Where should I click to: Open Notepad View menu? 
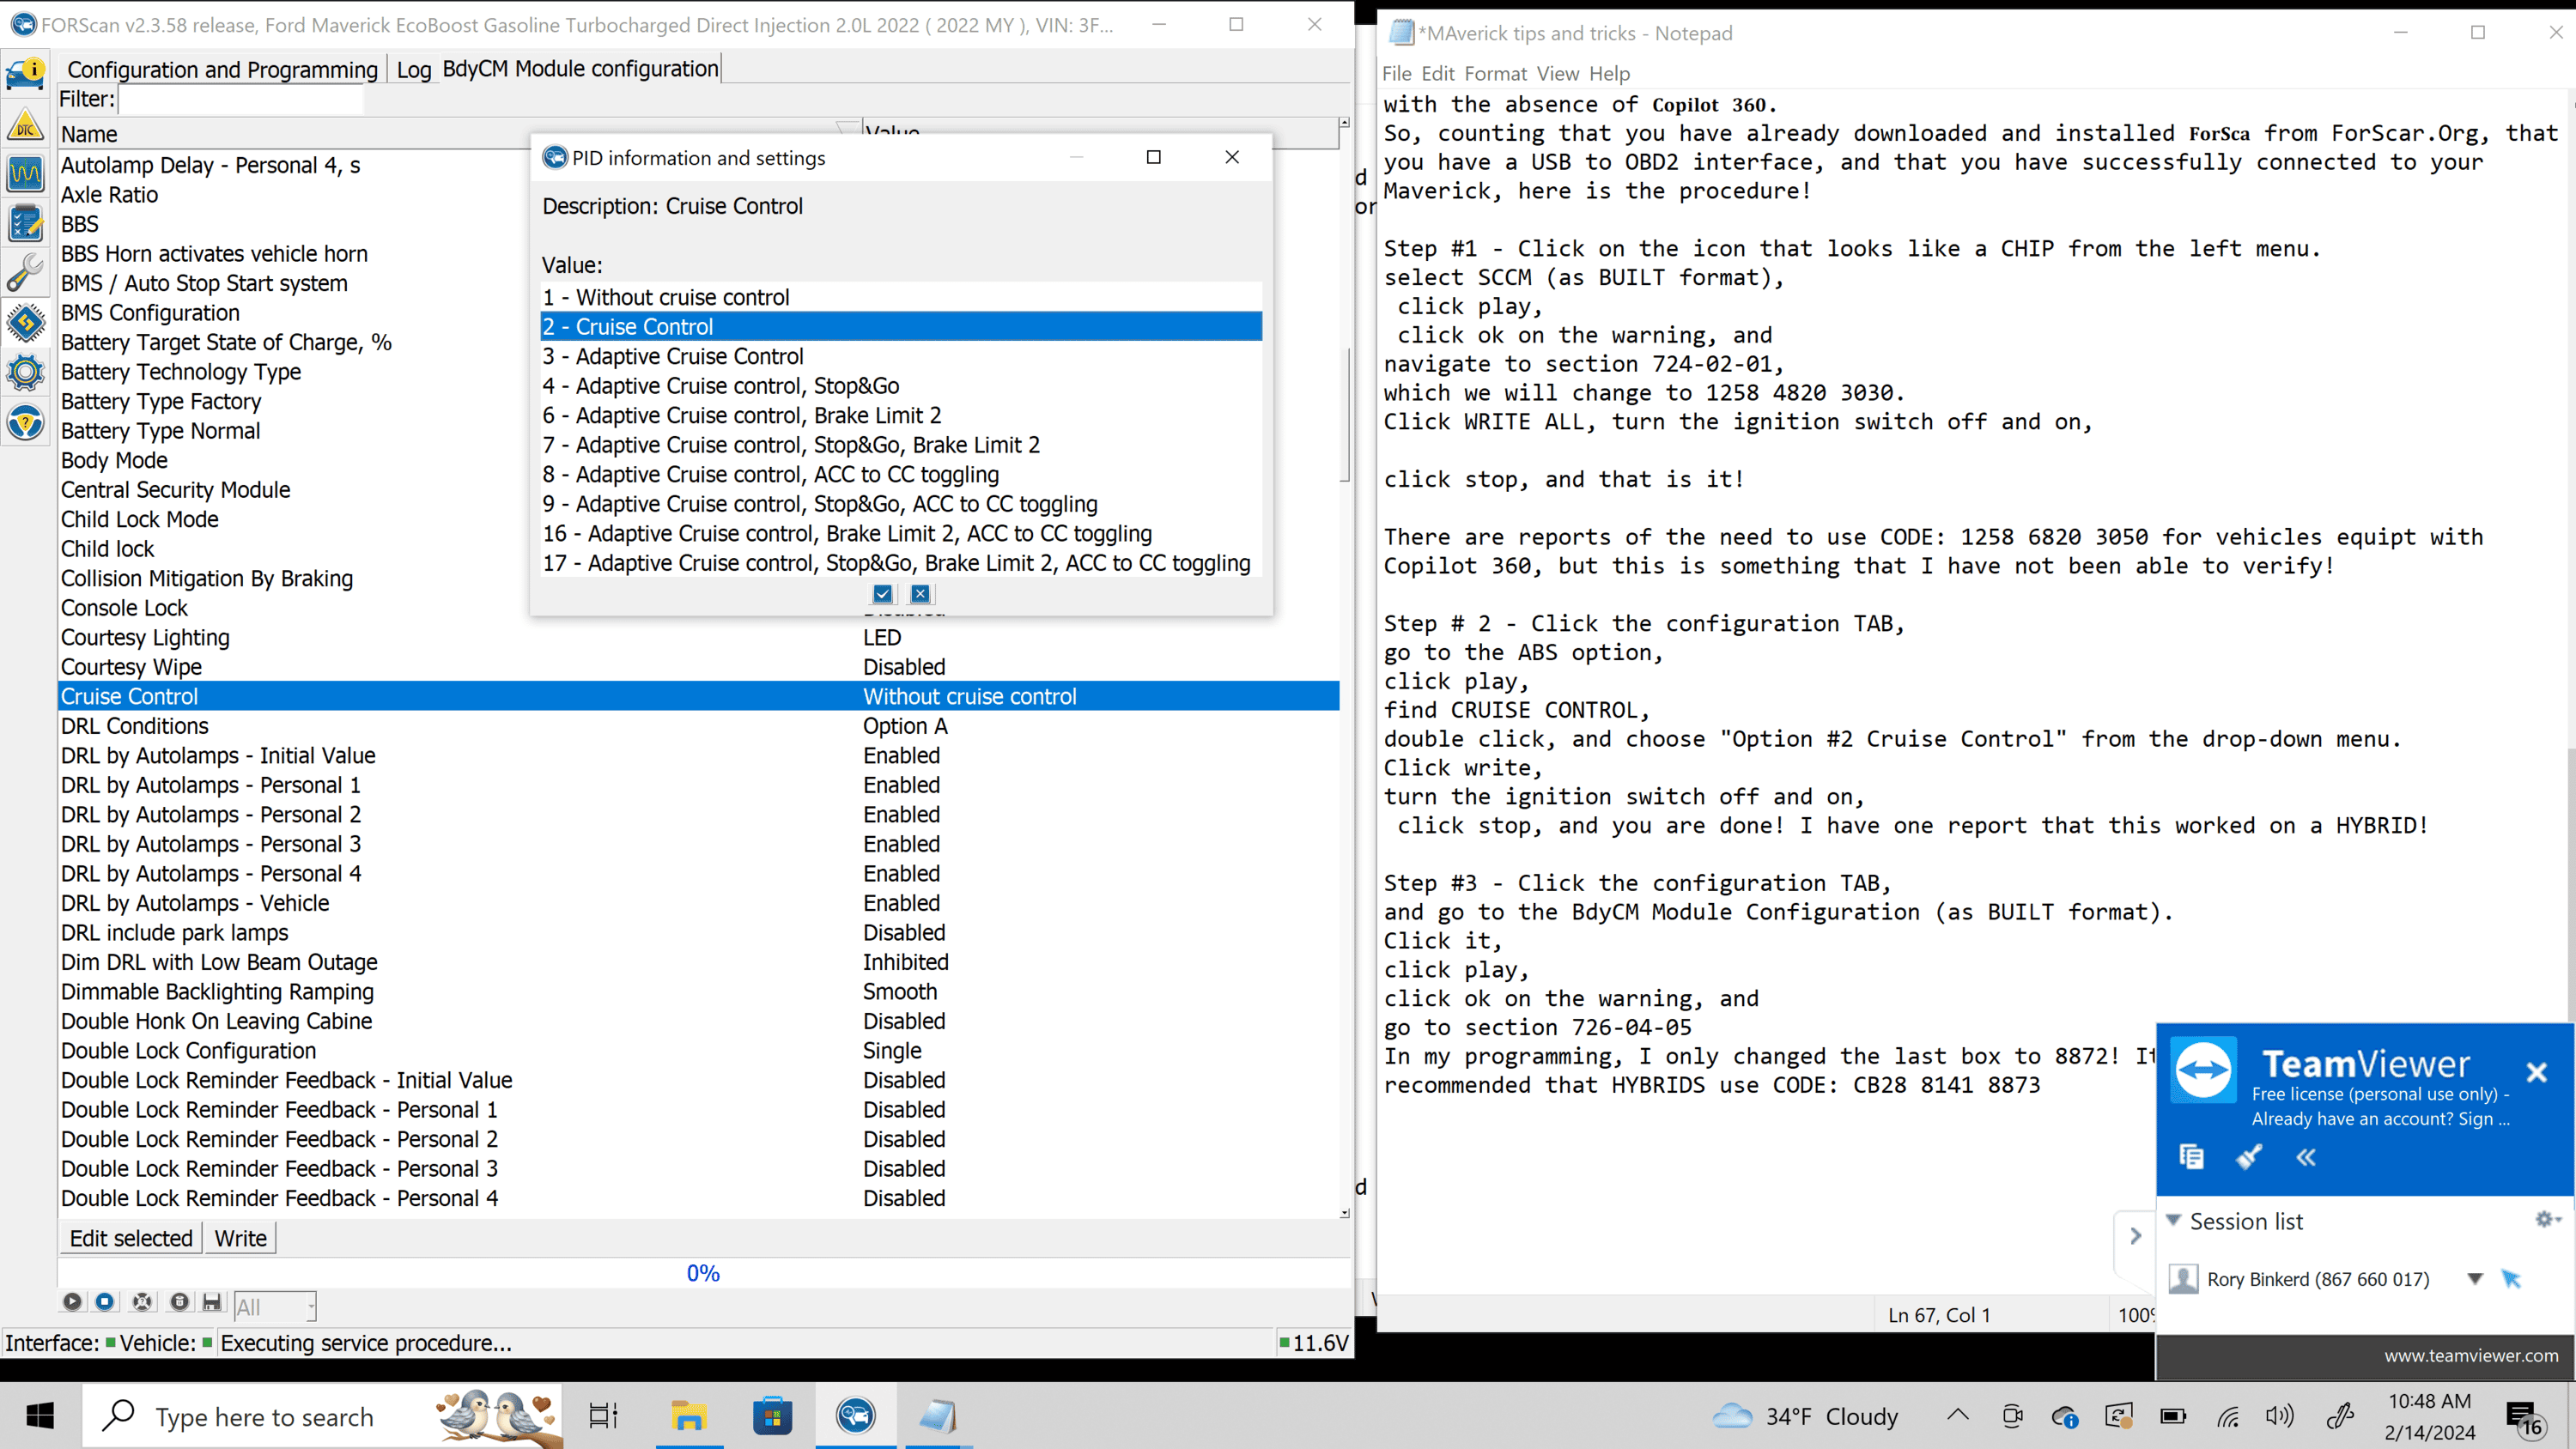(x=1557, y=74)
